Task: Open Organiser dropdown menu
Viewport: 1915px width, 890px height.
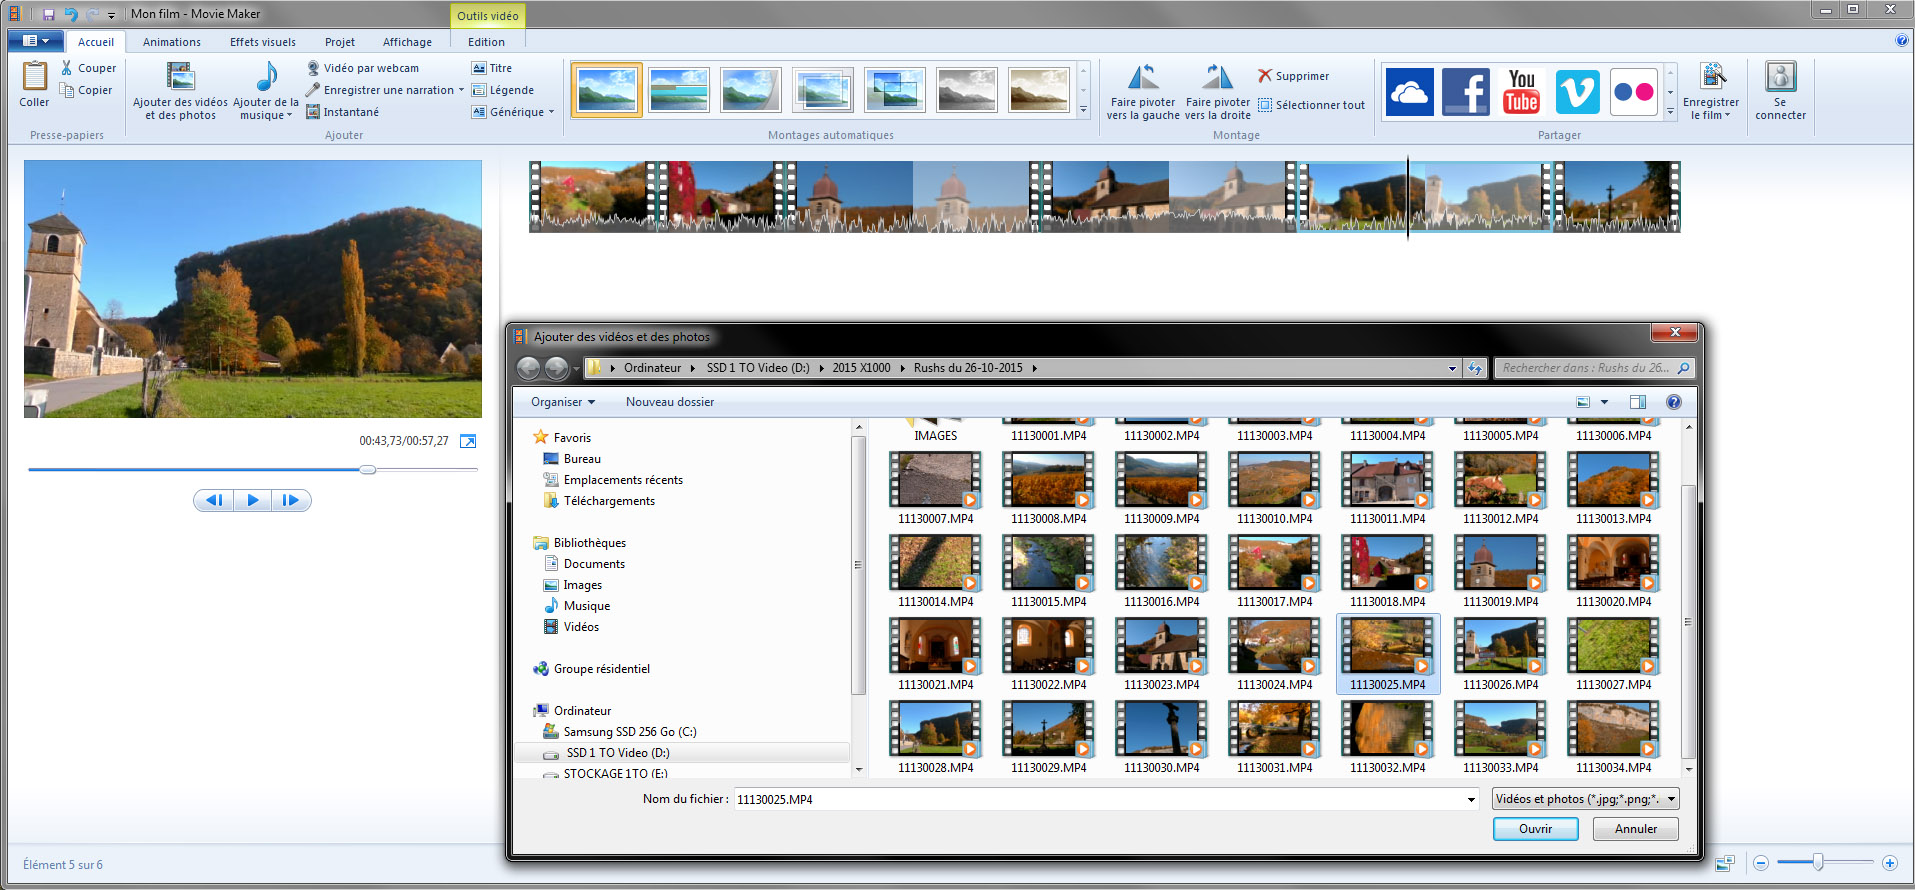Action: [x=563, y=402]
